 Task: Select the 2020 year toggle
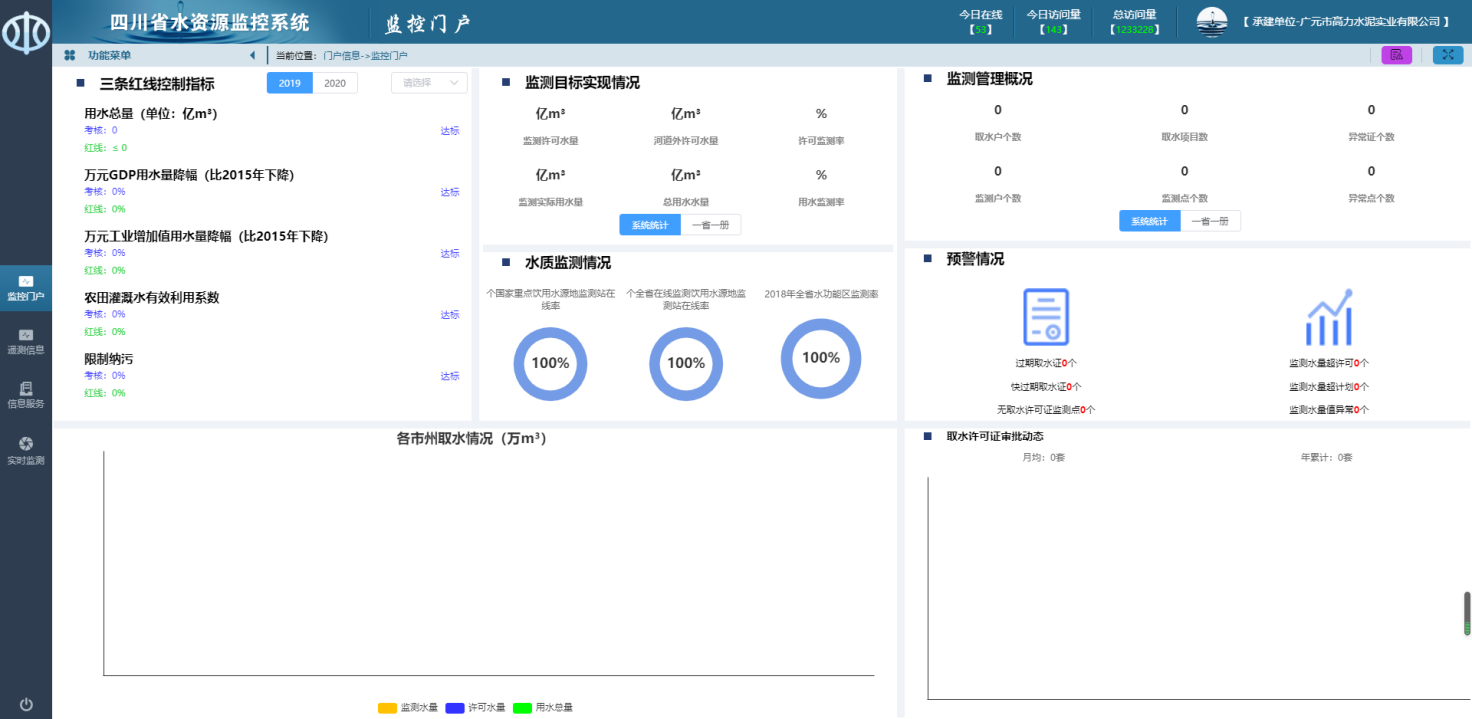335,83
